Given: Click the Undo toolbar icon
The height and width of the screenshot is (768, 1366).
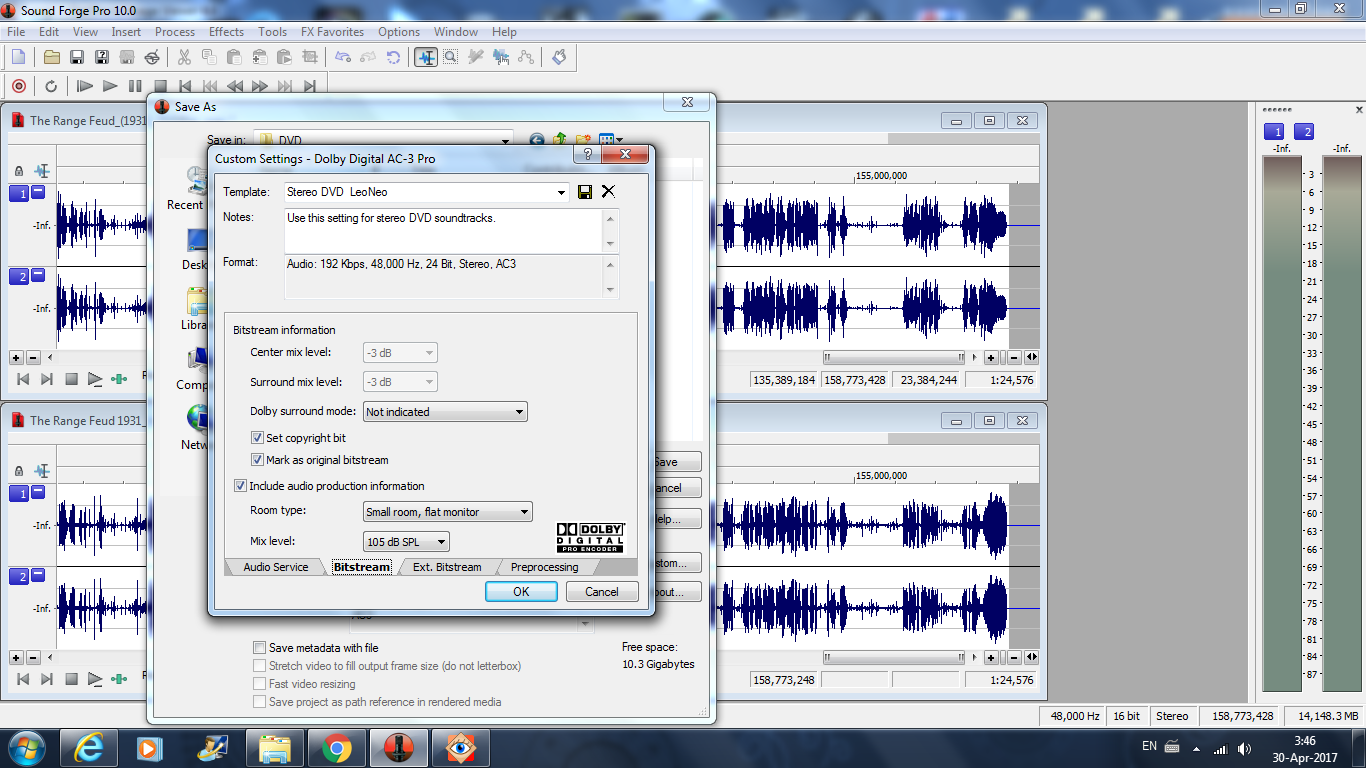Looking at the screenshot, I should [x=343, y=57].
